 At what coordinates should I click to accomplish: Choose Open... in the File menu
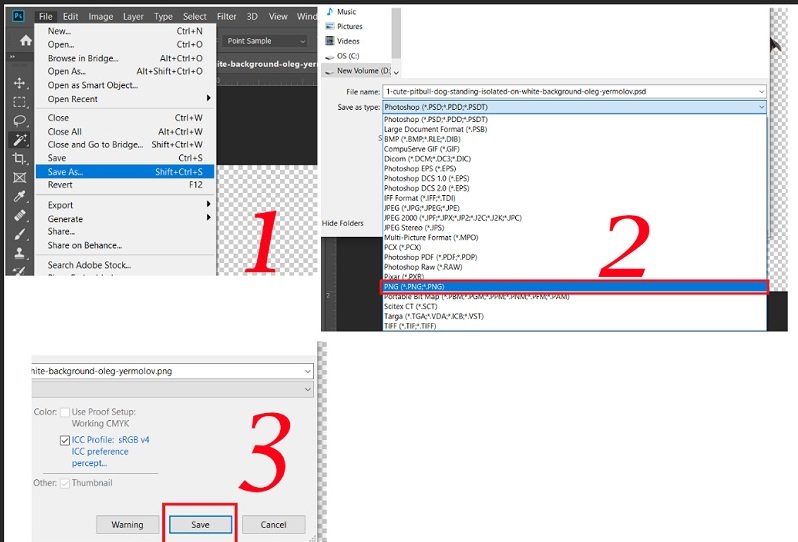point(125,44)
